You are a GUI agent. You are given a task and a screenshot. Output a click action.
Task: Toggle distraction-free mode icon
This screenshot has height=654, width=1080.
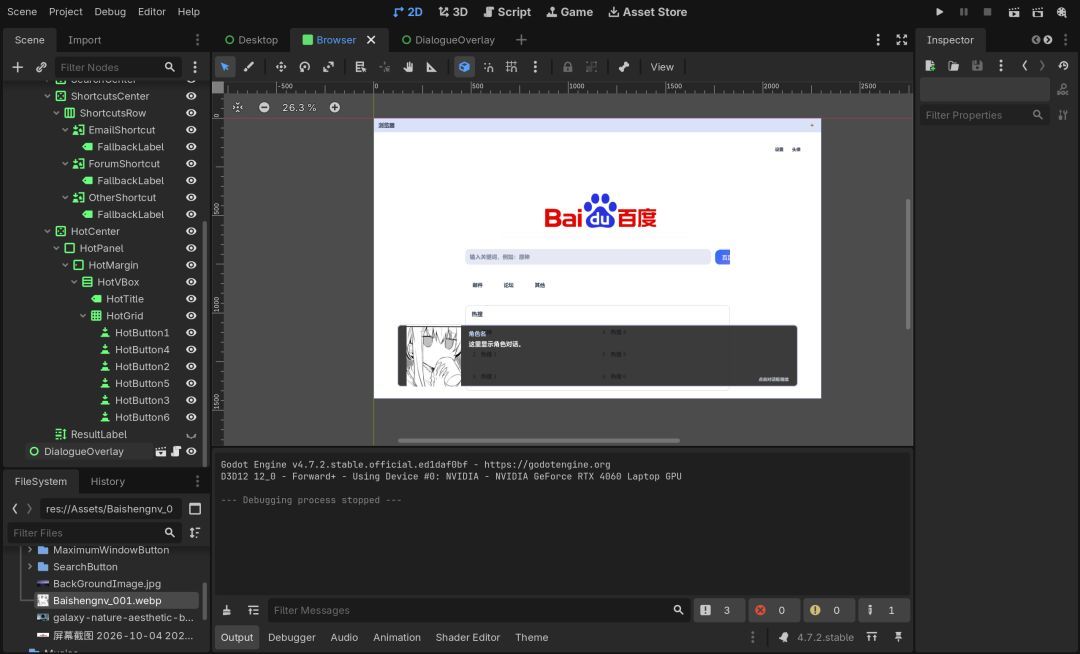902,40
